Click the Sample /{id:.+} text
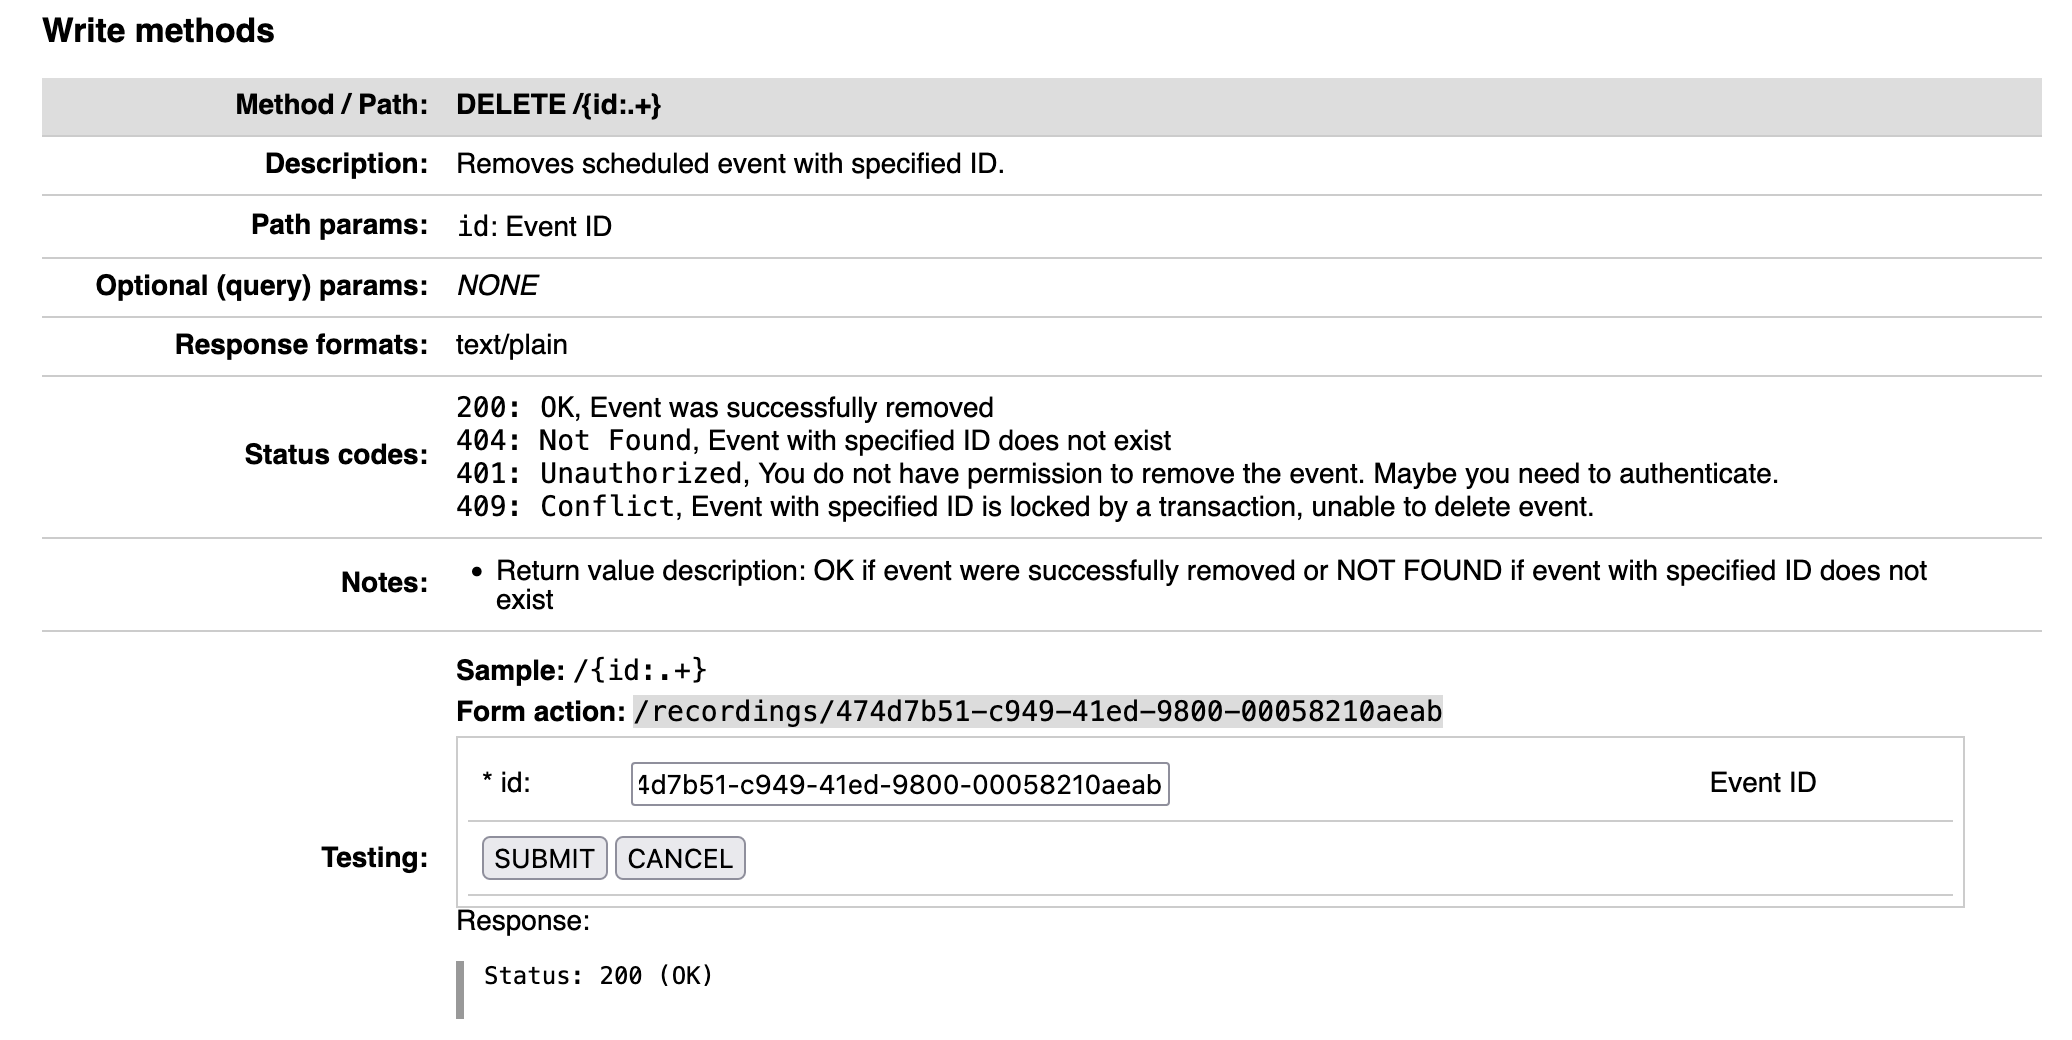 585,670
